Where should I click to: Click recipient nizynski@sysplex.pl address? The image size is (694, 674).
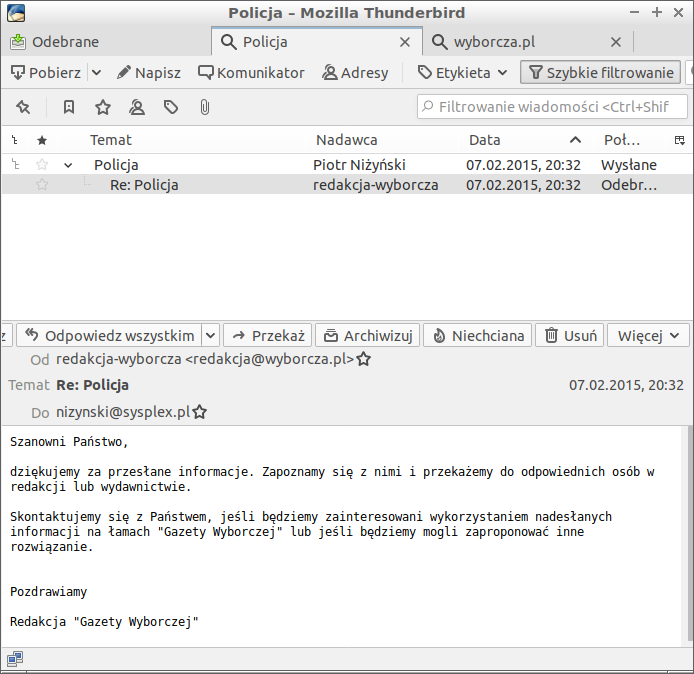[x=123, y=412]
